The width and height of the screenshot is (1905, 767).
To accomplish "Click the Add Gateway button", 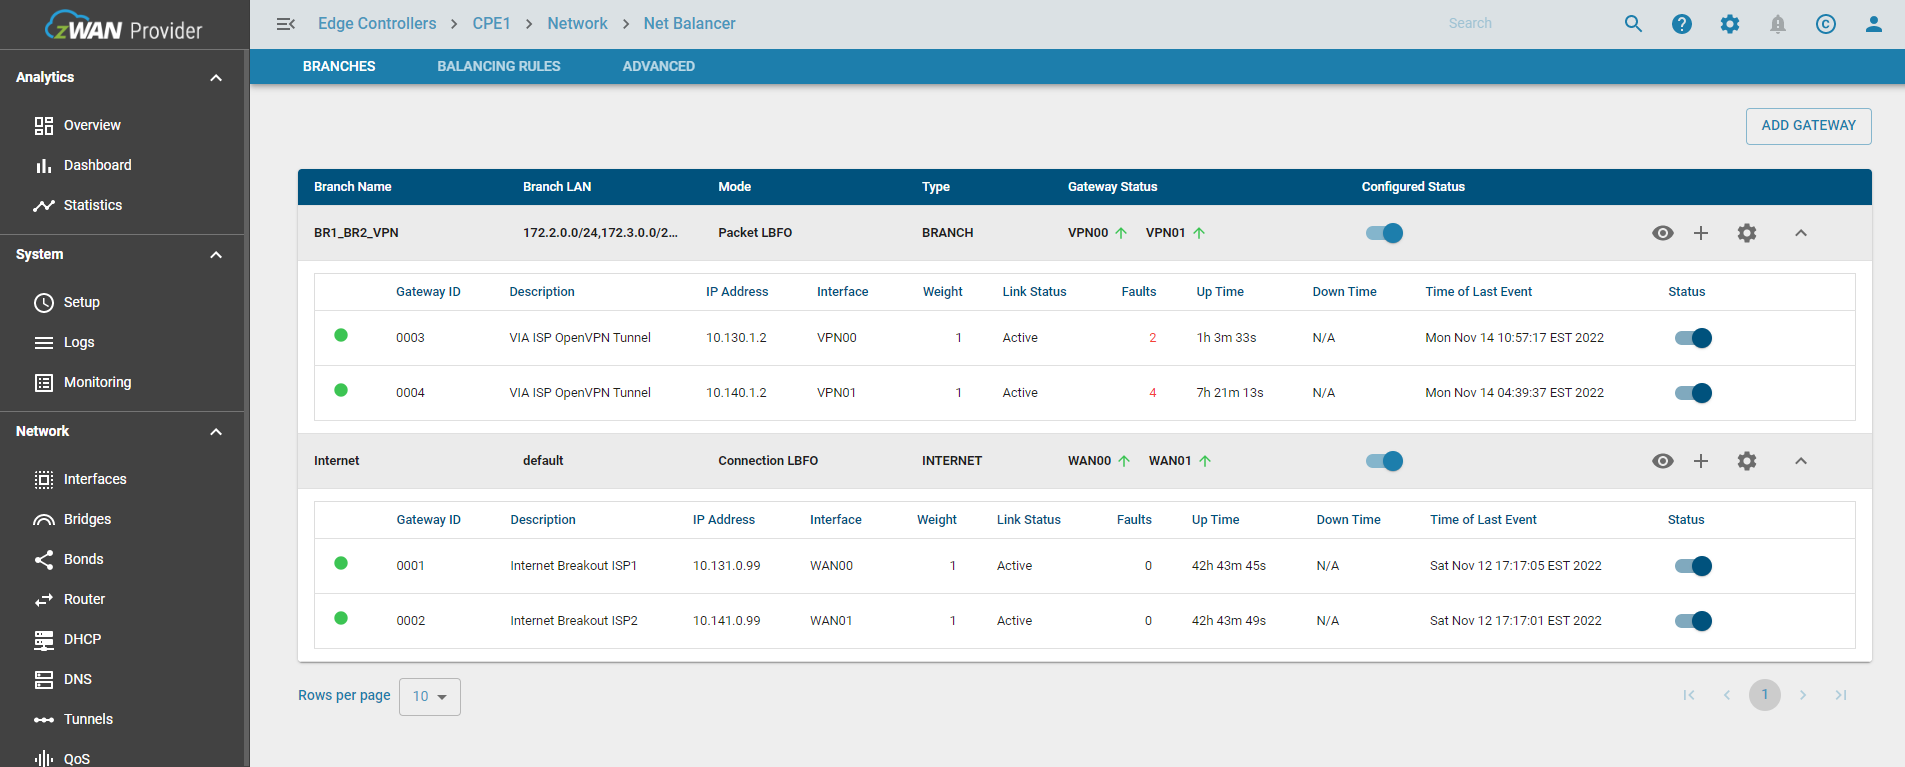I will pos(1808,126).
